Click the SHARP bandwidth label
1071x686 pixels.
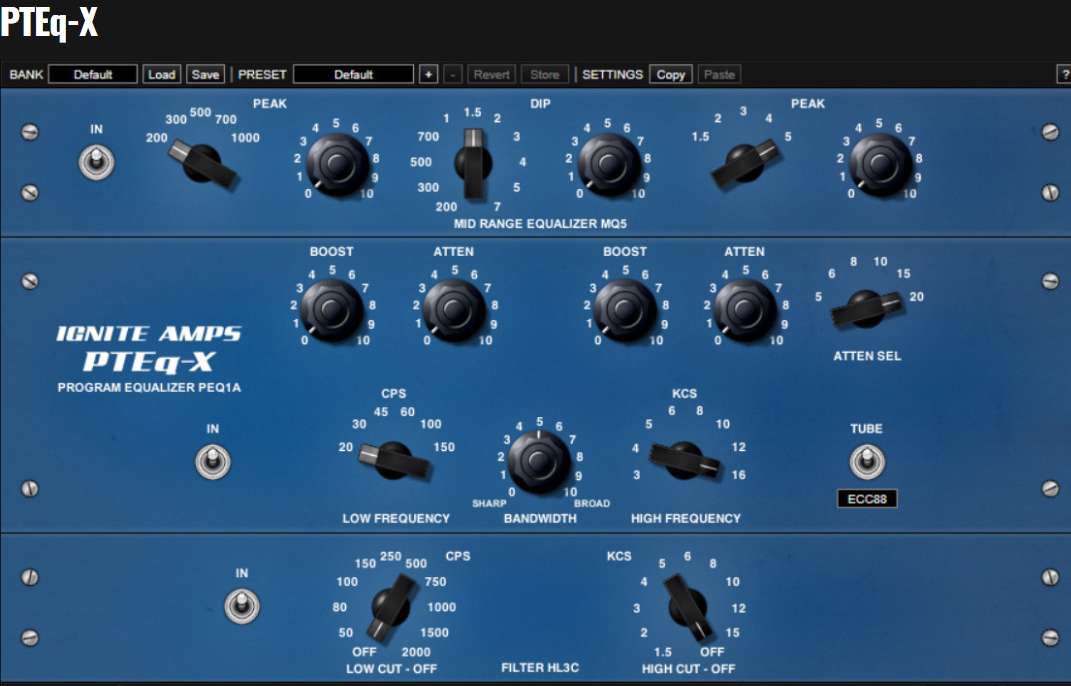coord(489,504)
